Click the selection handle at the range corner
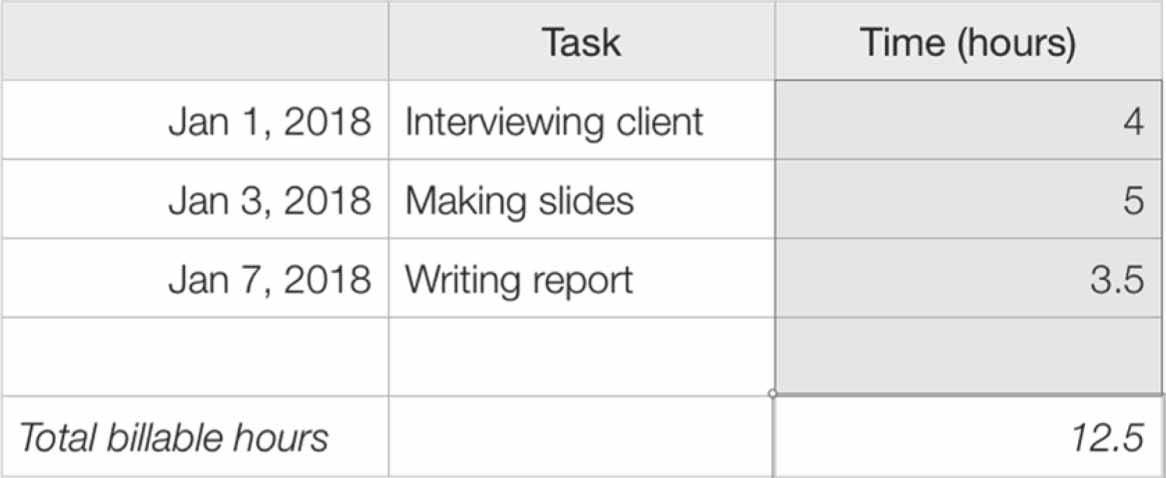This screenshot has height=478, width=1166. tap(774, 394)
